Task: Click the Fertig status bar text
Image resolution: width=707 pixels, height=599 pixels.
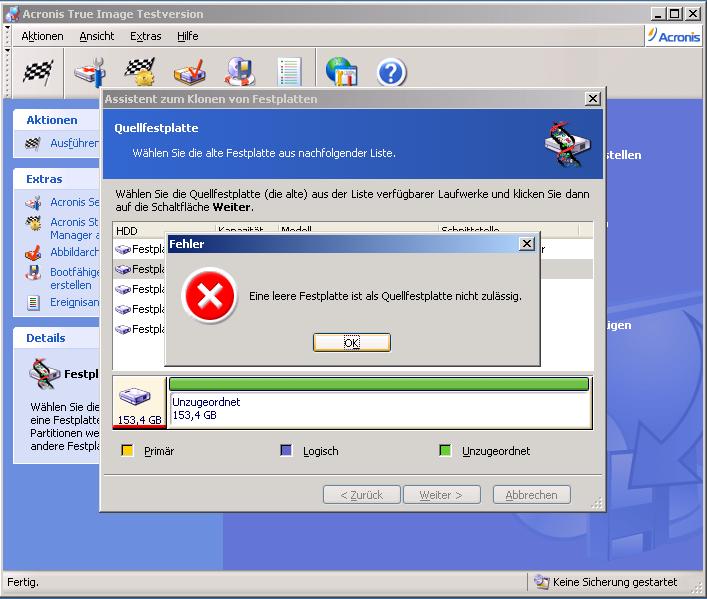Action: 23,582
